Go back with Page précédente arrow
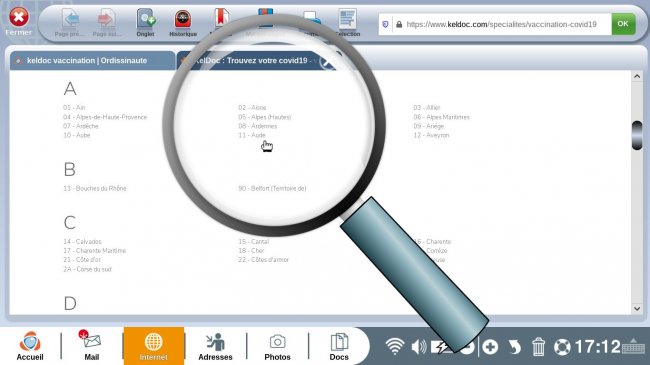The height and width of the screenshot is (365, 650). (70, 19)
